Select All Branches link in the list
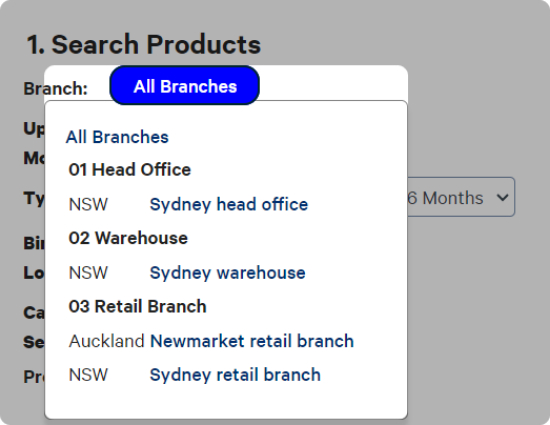The image size is (550, 425). (x=117, y=137)
